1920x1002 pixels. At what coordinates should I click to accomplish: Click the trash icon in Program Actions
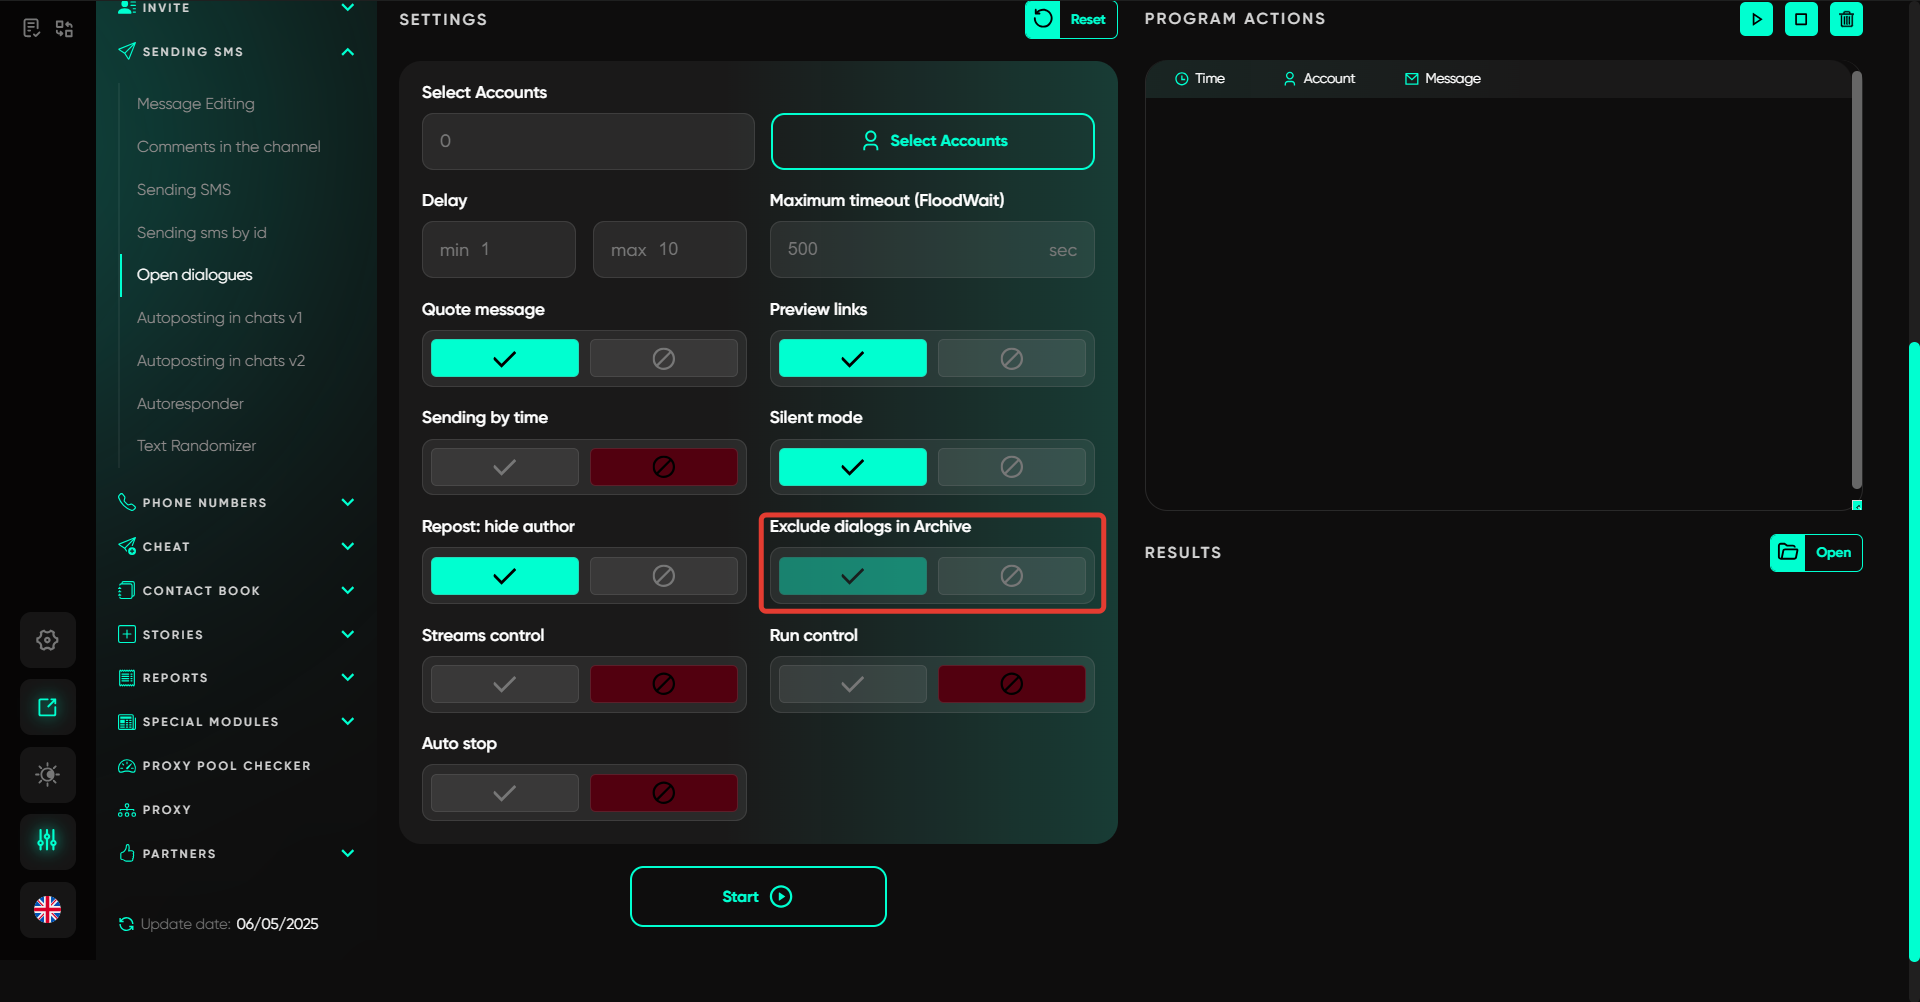(1846, 19)
